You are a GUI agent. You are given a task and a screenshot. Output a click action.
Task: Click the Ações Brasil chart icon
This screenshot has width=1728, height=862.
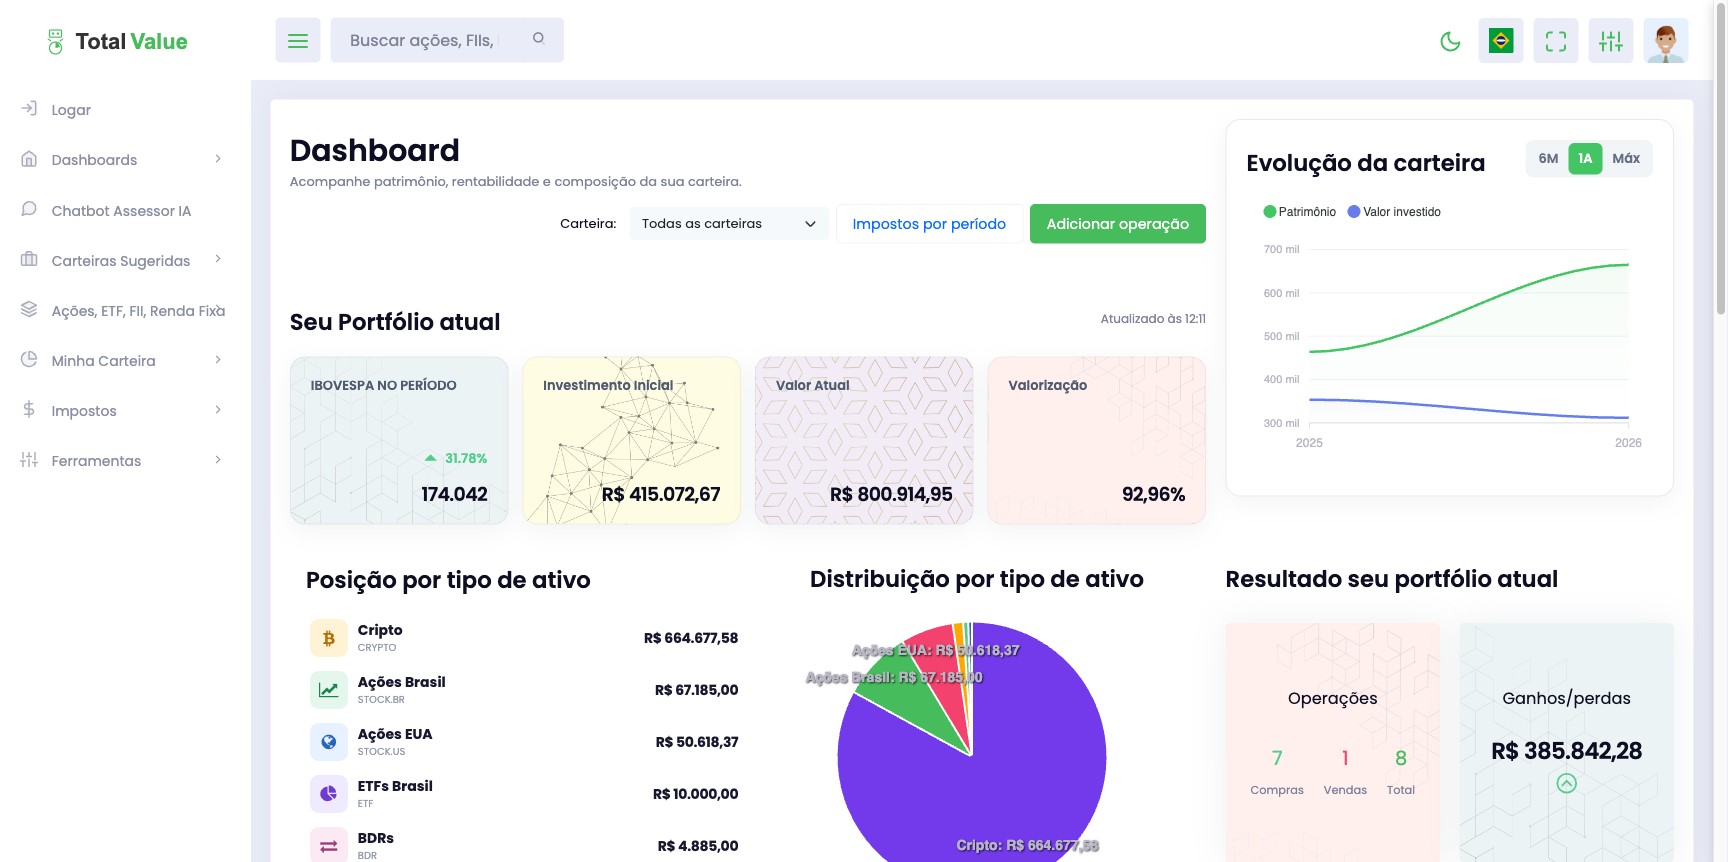tap(328, 690)
